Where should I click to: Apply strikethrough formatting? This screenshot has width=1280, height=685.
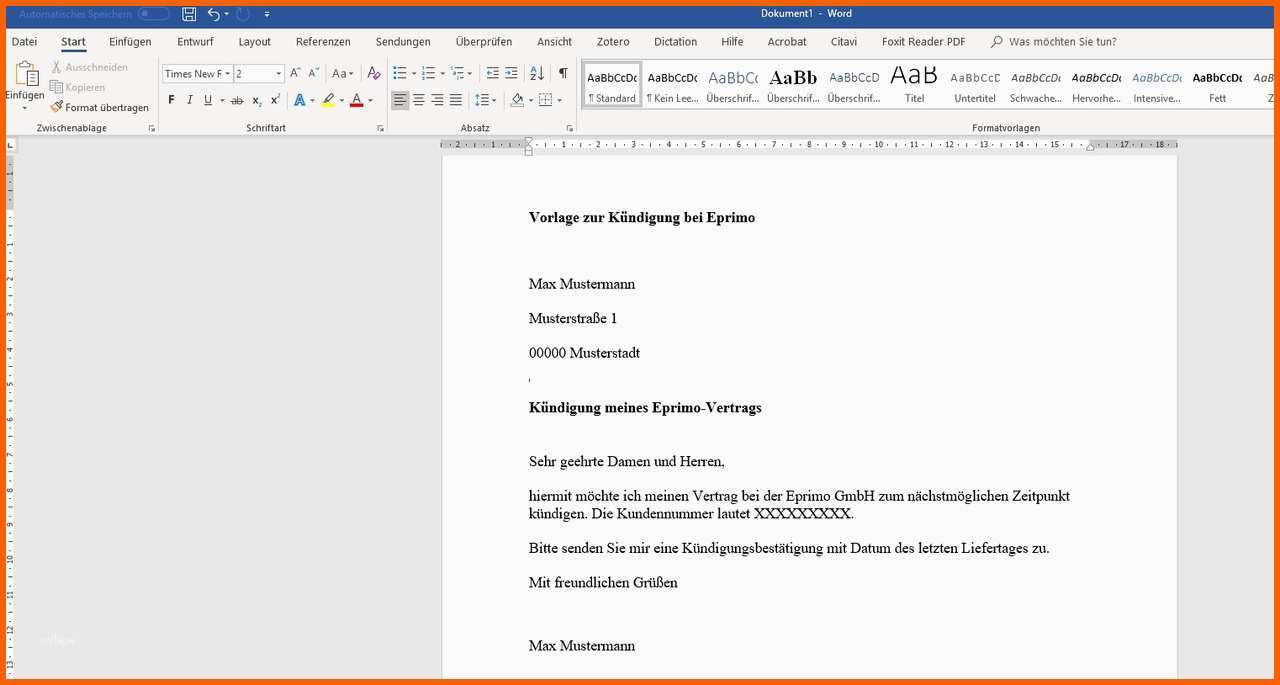[x=237, y=100]
